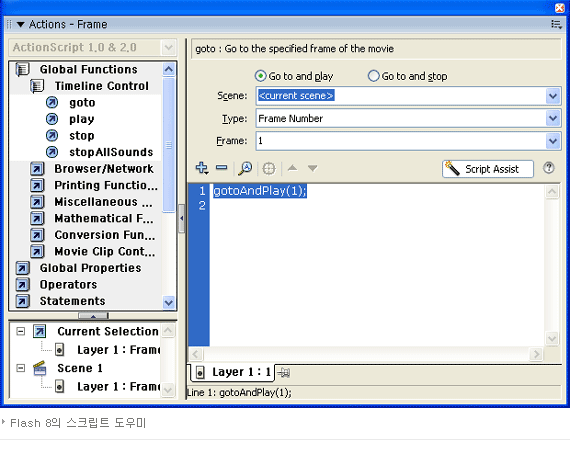
Task: Click the pin script icon beside Layer 1 tab
Action: click(x=284, y=373)
